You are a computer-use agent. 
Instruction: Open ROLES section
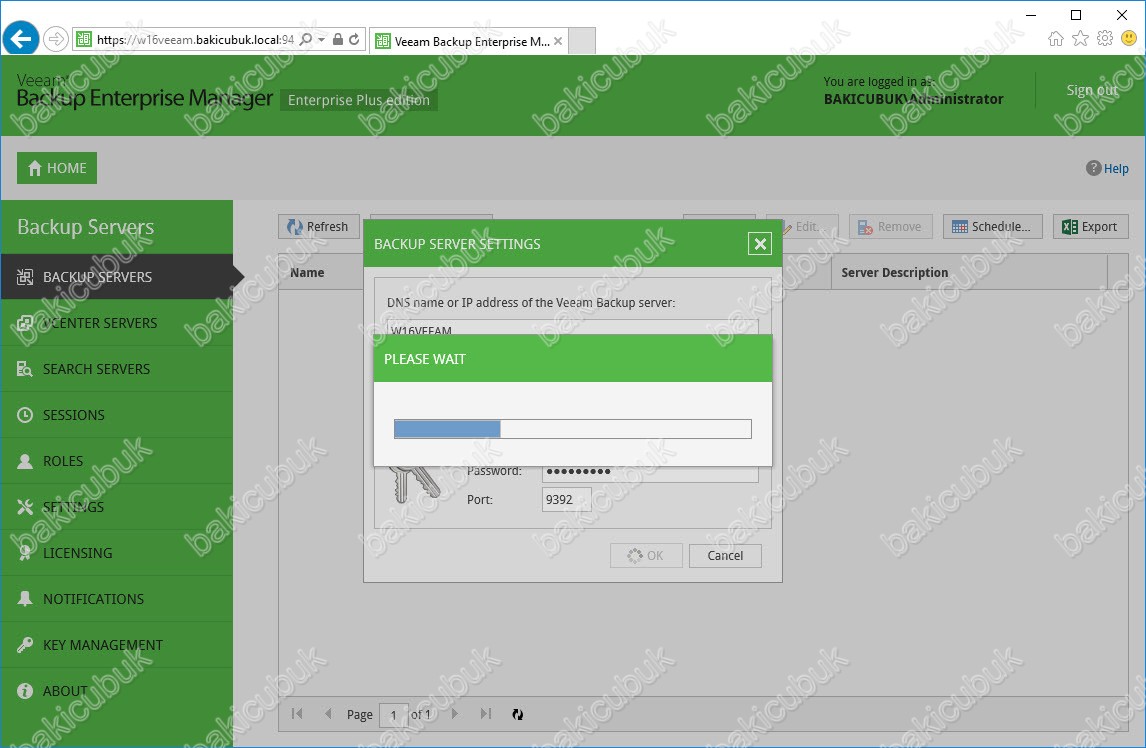(x=117, y=461)
